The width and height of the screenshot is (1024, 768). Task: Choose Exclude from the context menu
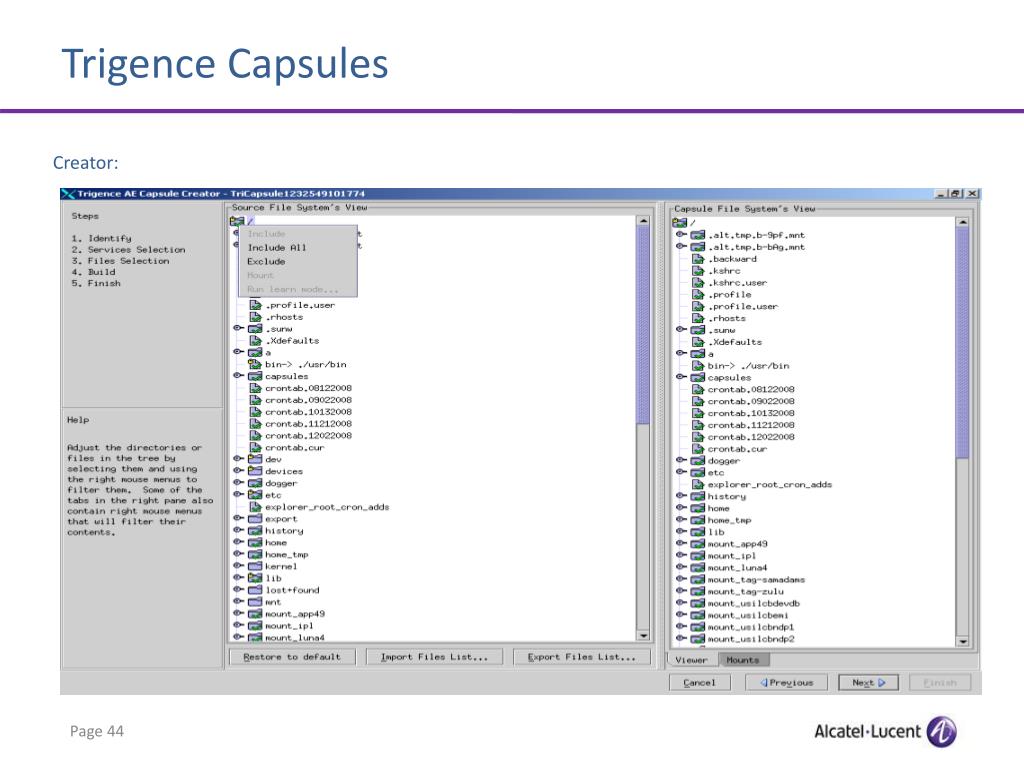pyautogui.click(x=298, y=261)
